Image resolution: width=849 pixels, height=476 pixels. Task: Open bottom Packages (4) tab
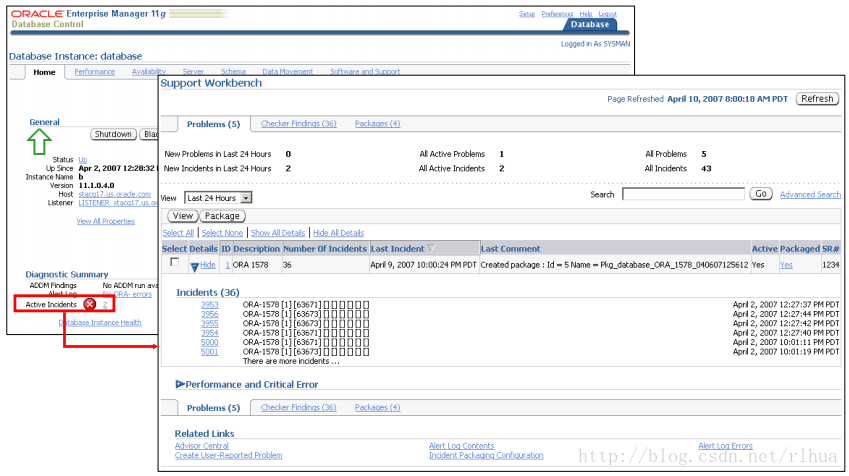click(377, 407)
